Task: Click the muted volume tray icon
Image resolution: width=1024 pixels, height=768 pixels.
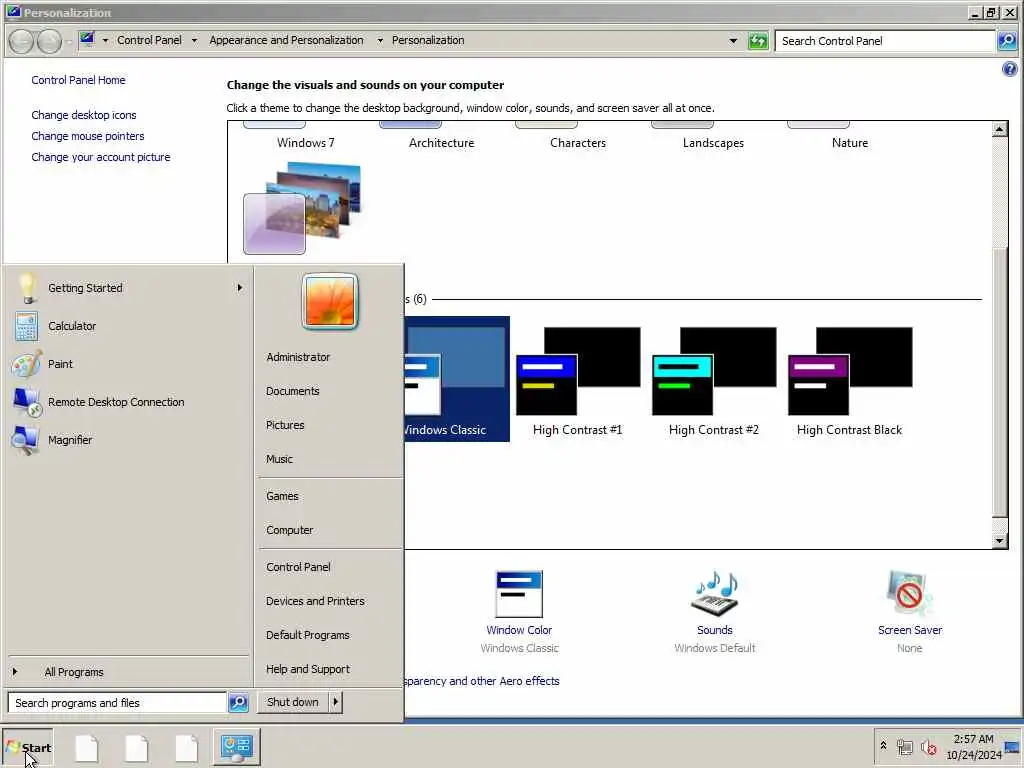Action: (x=929, y=747)
